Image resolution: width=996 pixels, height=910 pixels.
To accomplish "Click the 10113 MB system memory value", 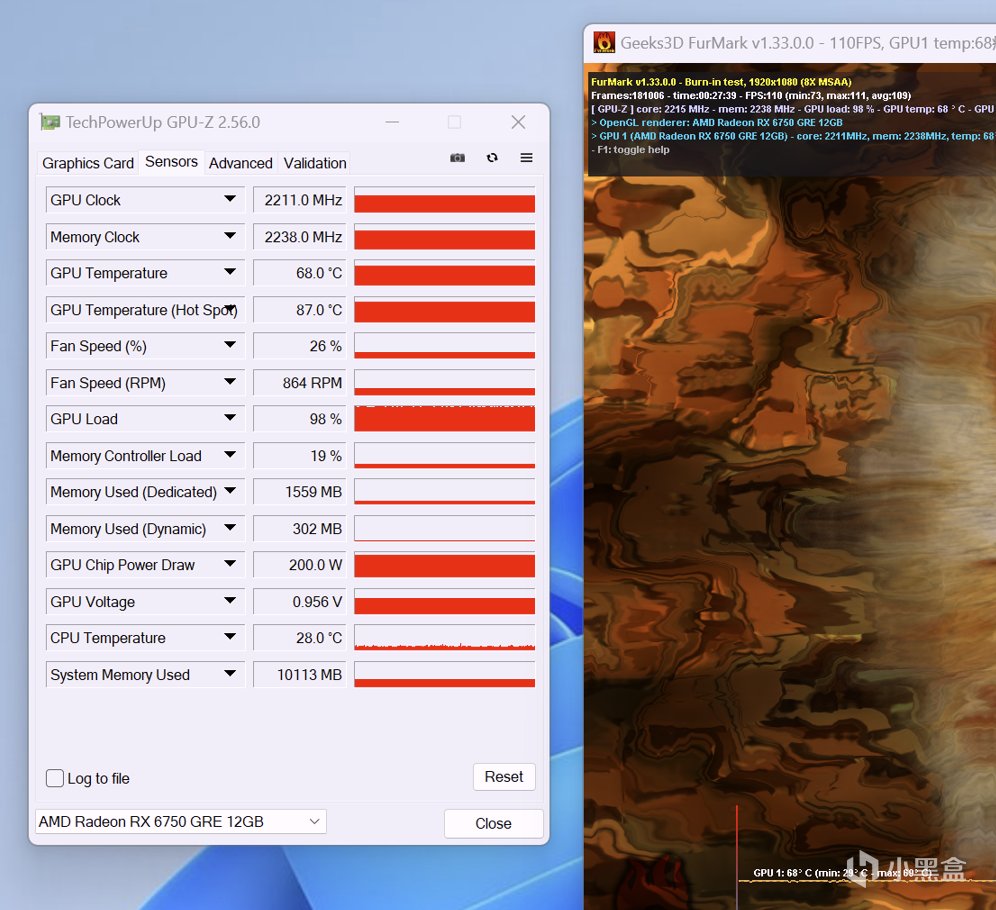I will pos(300,675).
